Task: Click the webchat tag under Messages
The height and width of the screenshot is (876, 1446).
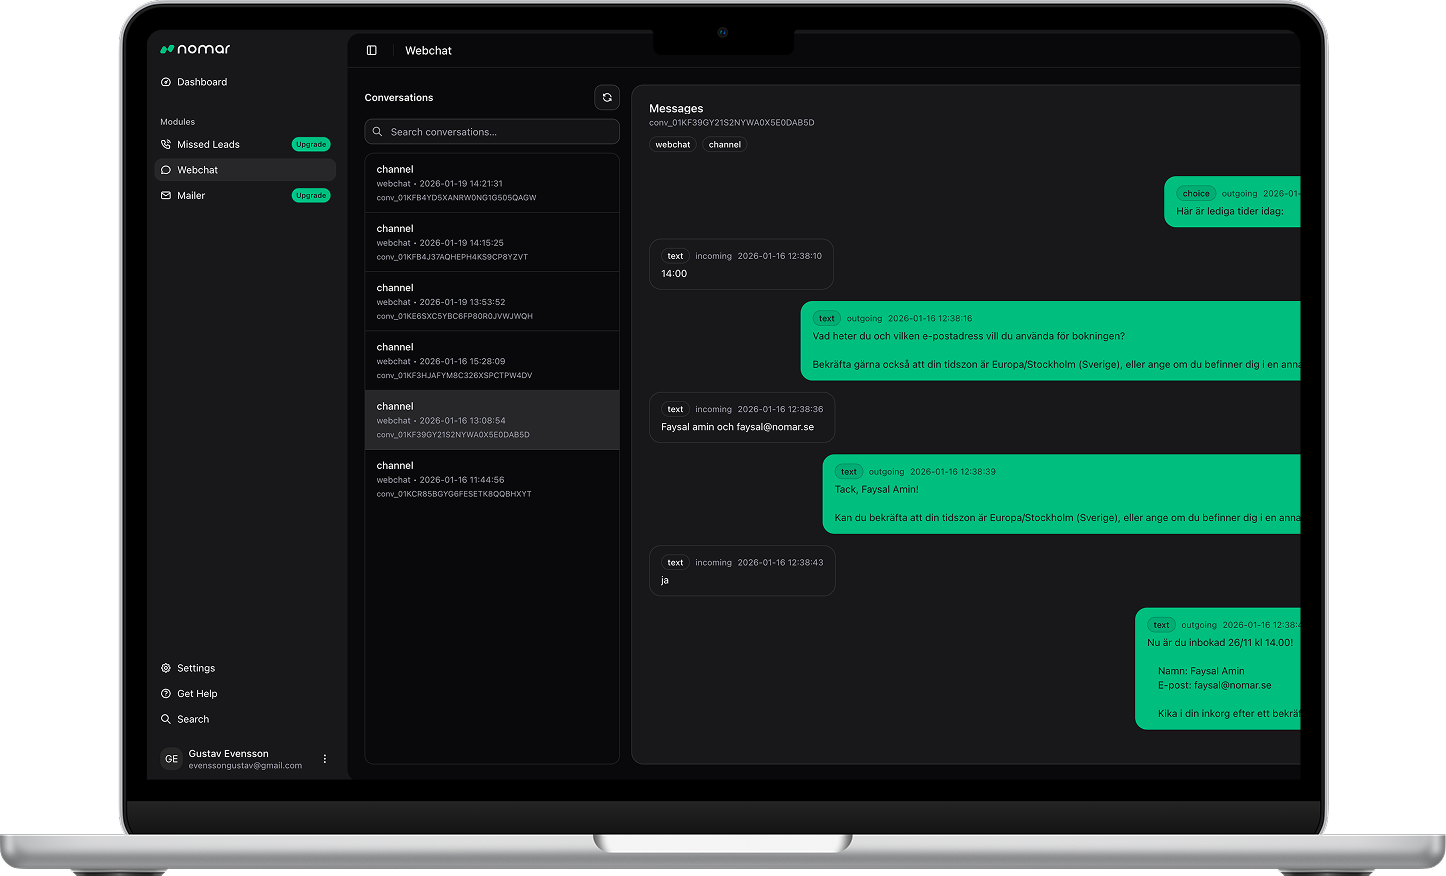Action: click(x=673, y=145)
